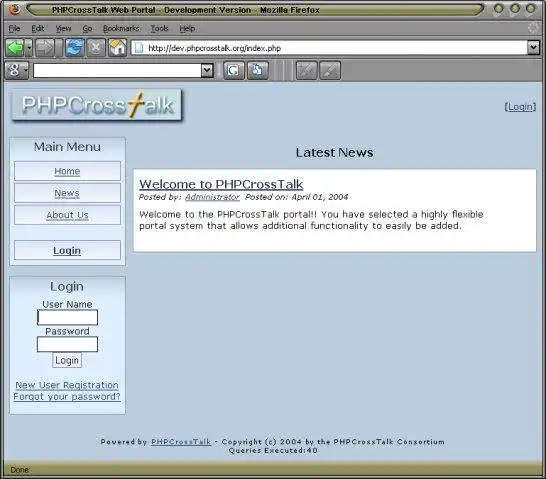The height and width of the screenshot is (479, 546).
Task: Open the New User Registration link
Action: 67,385
